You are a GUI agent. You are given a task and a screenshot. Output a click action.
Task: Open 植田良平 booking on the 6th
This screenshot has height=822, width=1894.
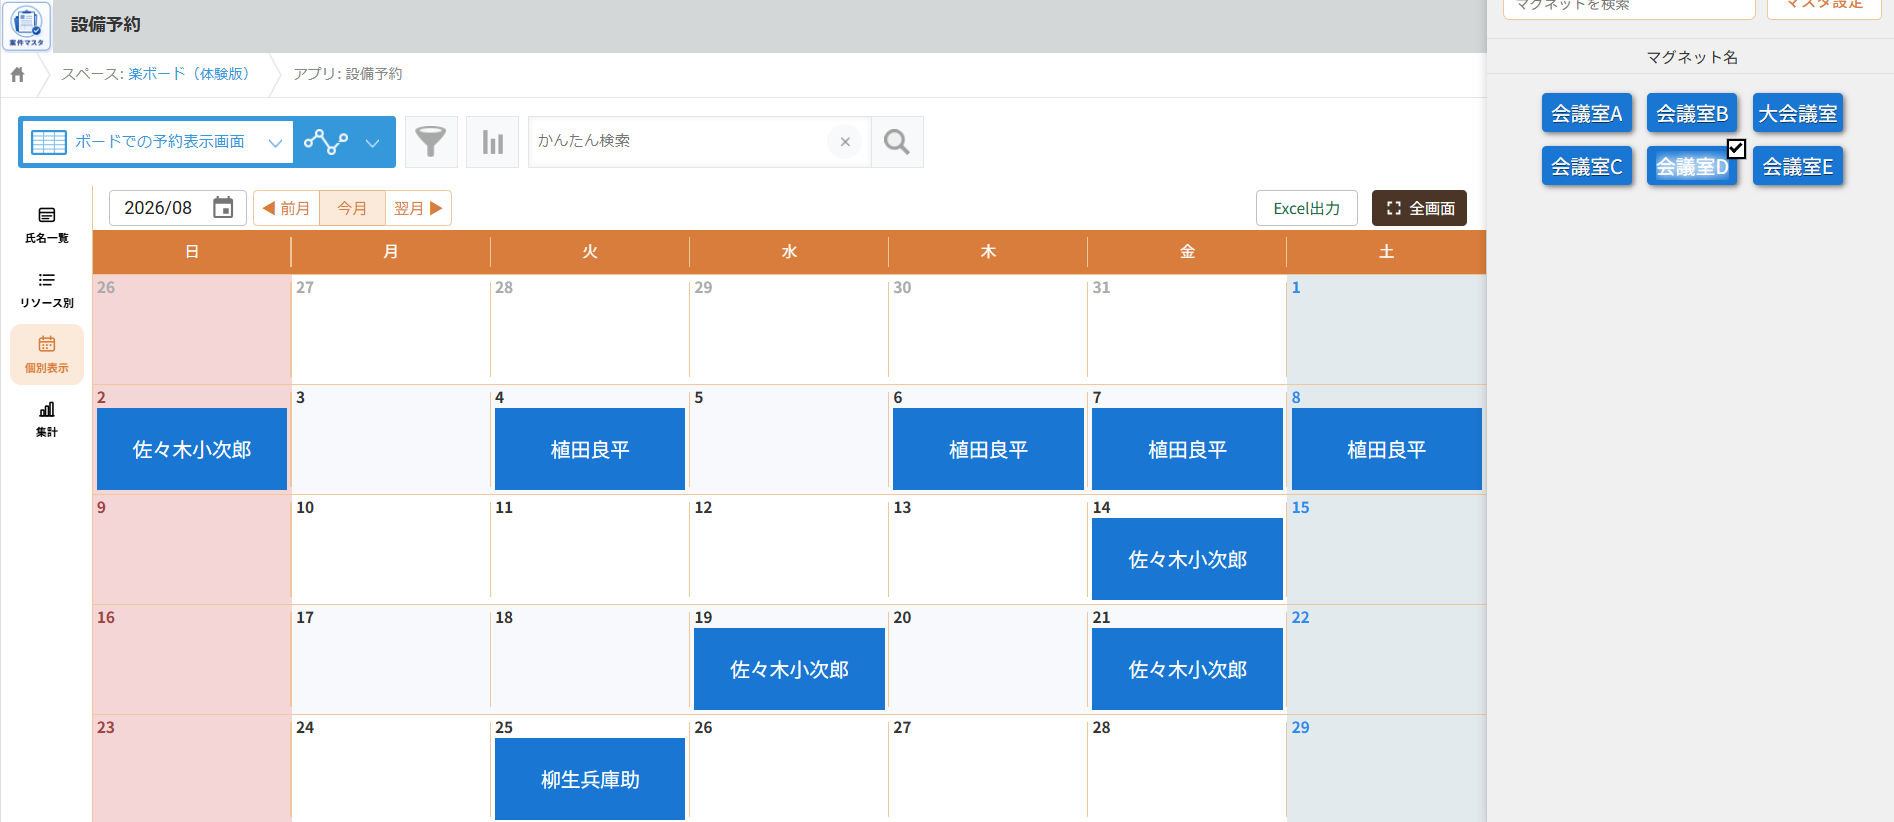coord(988,449)
